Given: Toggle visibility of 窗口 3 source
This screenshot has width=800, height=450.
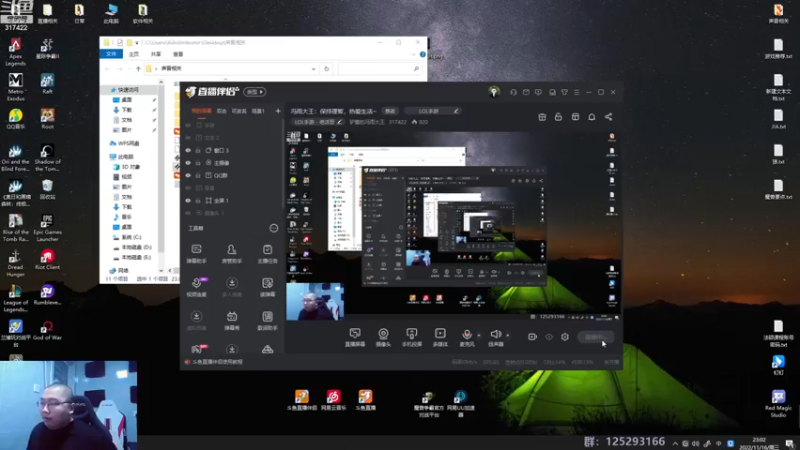Looking at the screenshot, I should (x=188, y=151).
